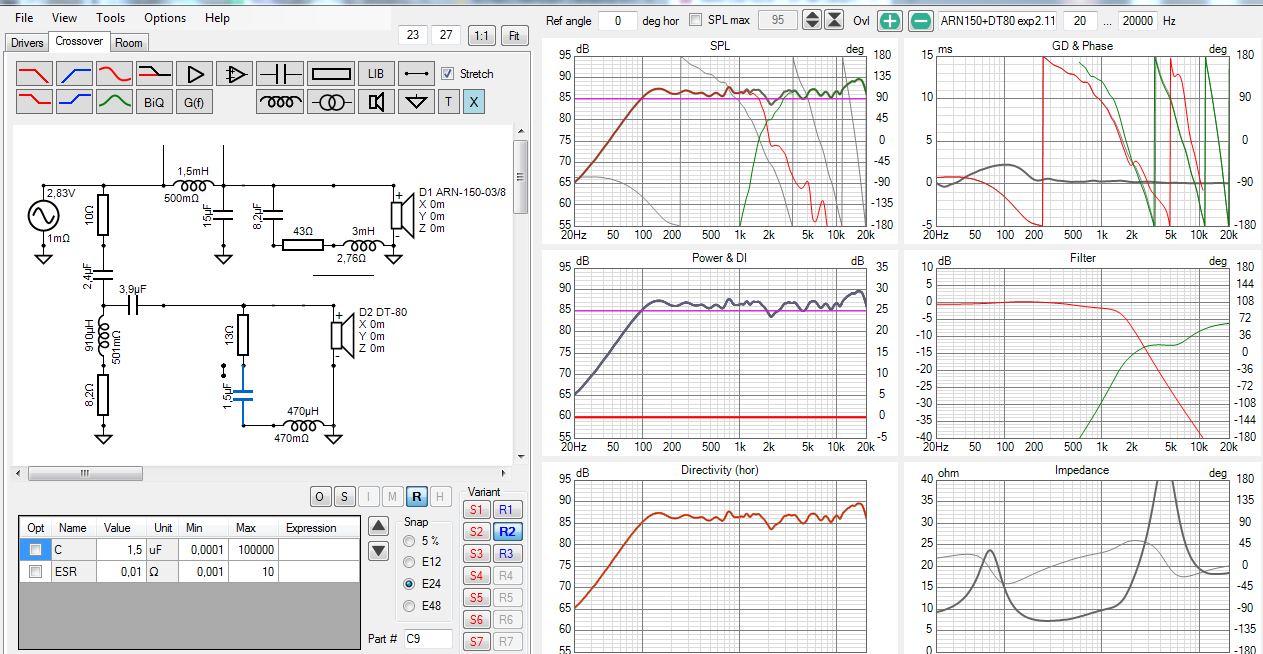Viewport: 1263px width, 654px height.
Task: Insert a BiQ biquad block
Action: click(x=154, y=101)
